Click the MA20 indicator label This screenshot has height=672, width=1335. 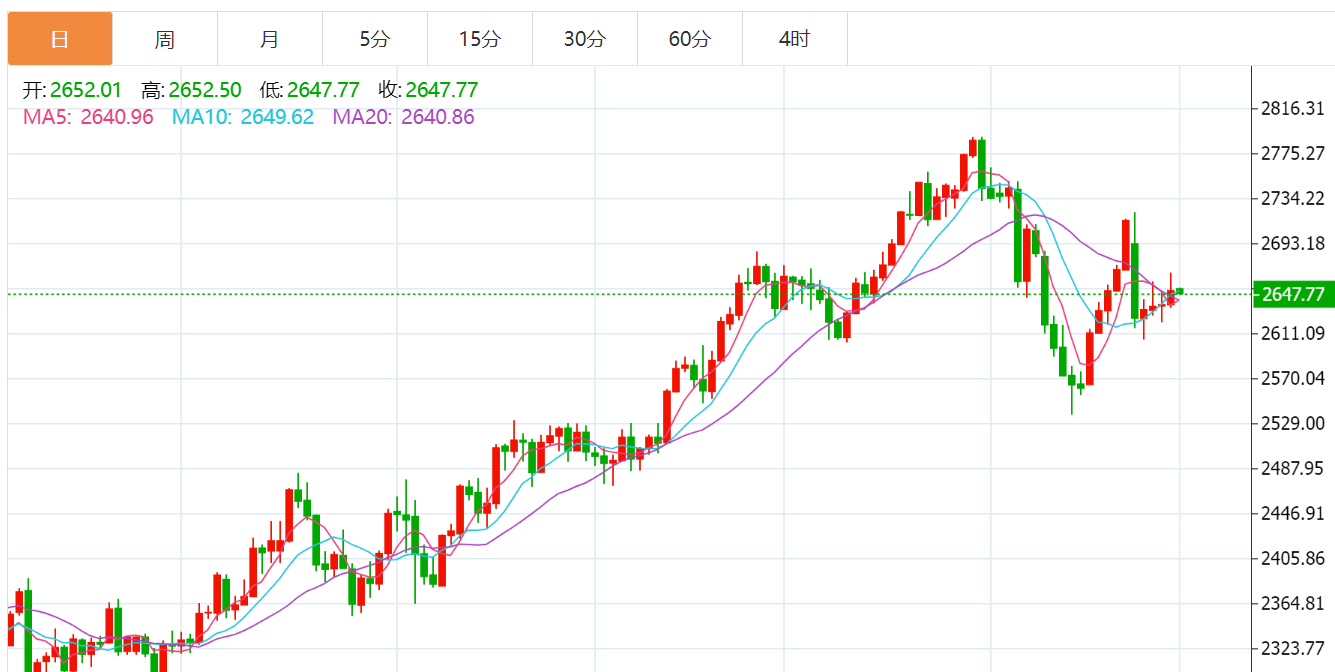coord(403,117)
